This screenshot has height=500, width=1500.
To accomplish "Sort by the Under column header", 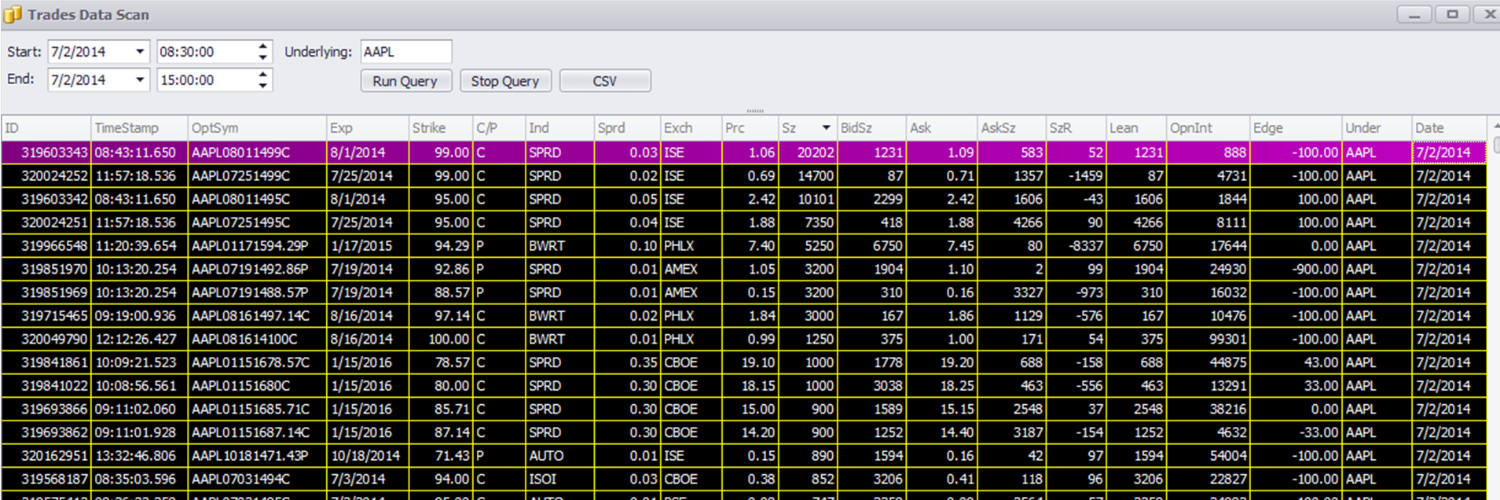I will 1376,128.
